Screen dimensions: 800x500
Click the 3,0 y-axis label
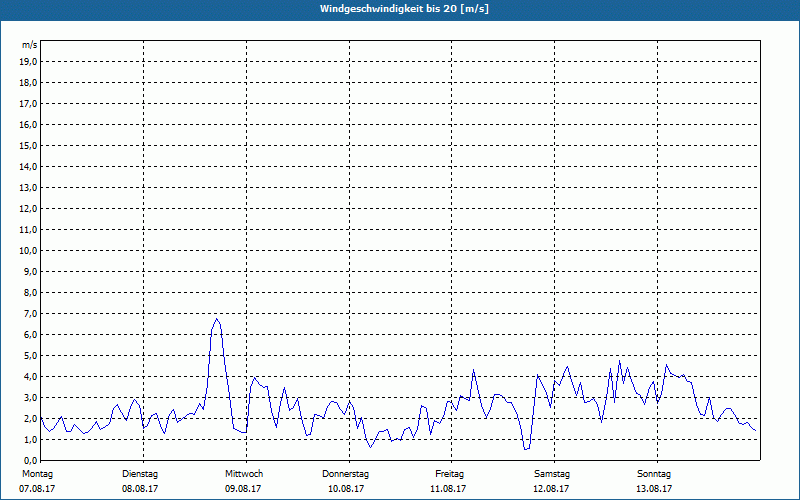(30, 397)
